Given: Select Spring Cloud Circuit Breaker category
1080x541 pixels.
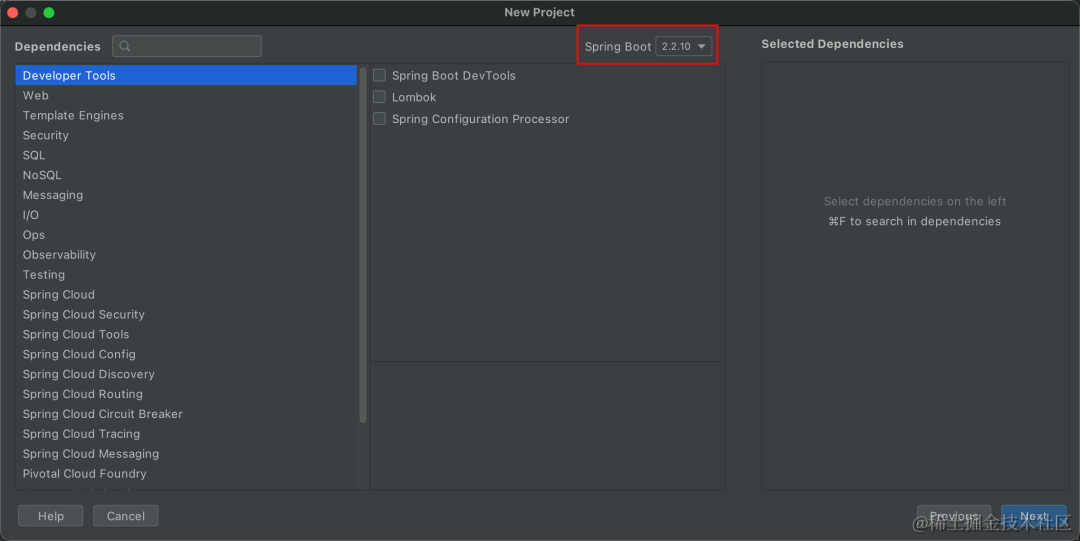Looking at the screenshot, I should click(186, 414).
